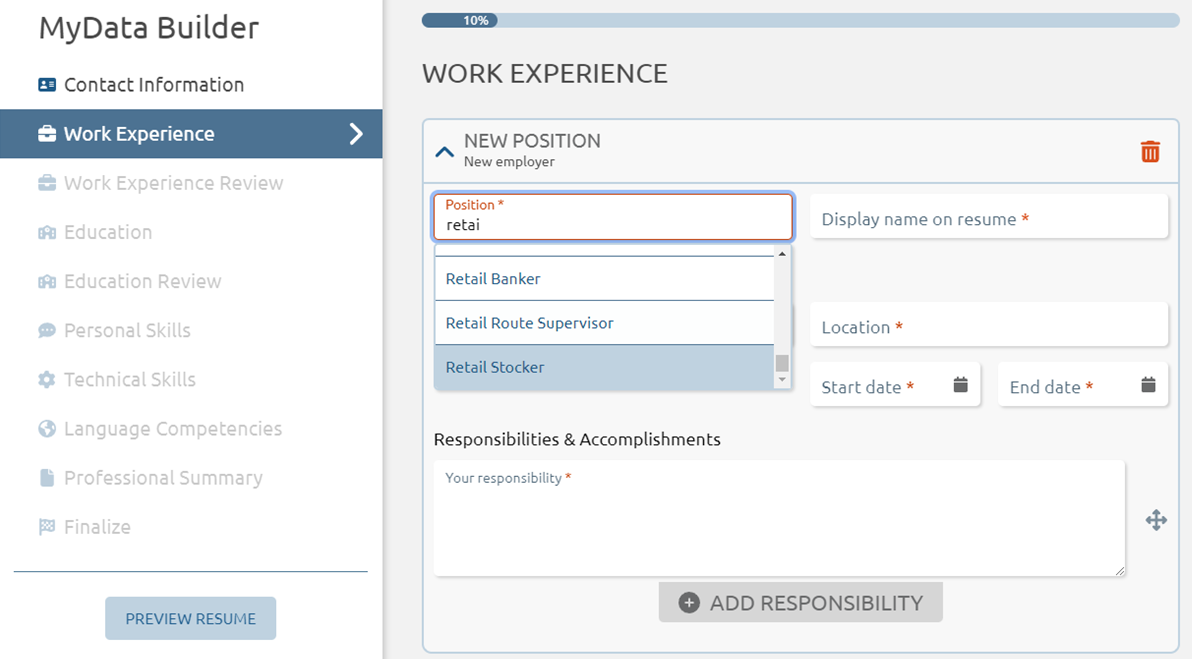
Task: Focus the Display name on resume field
Action: [988, 218]
